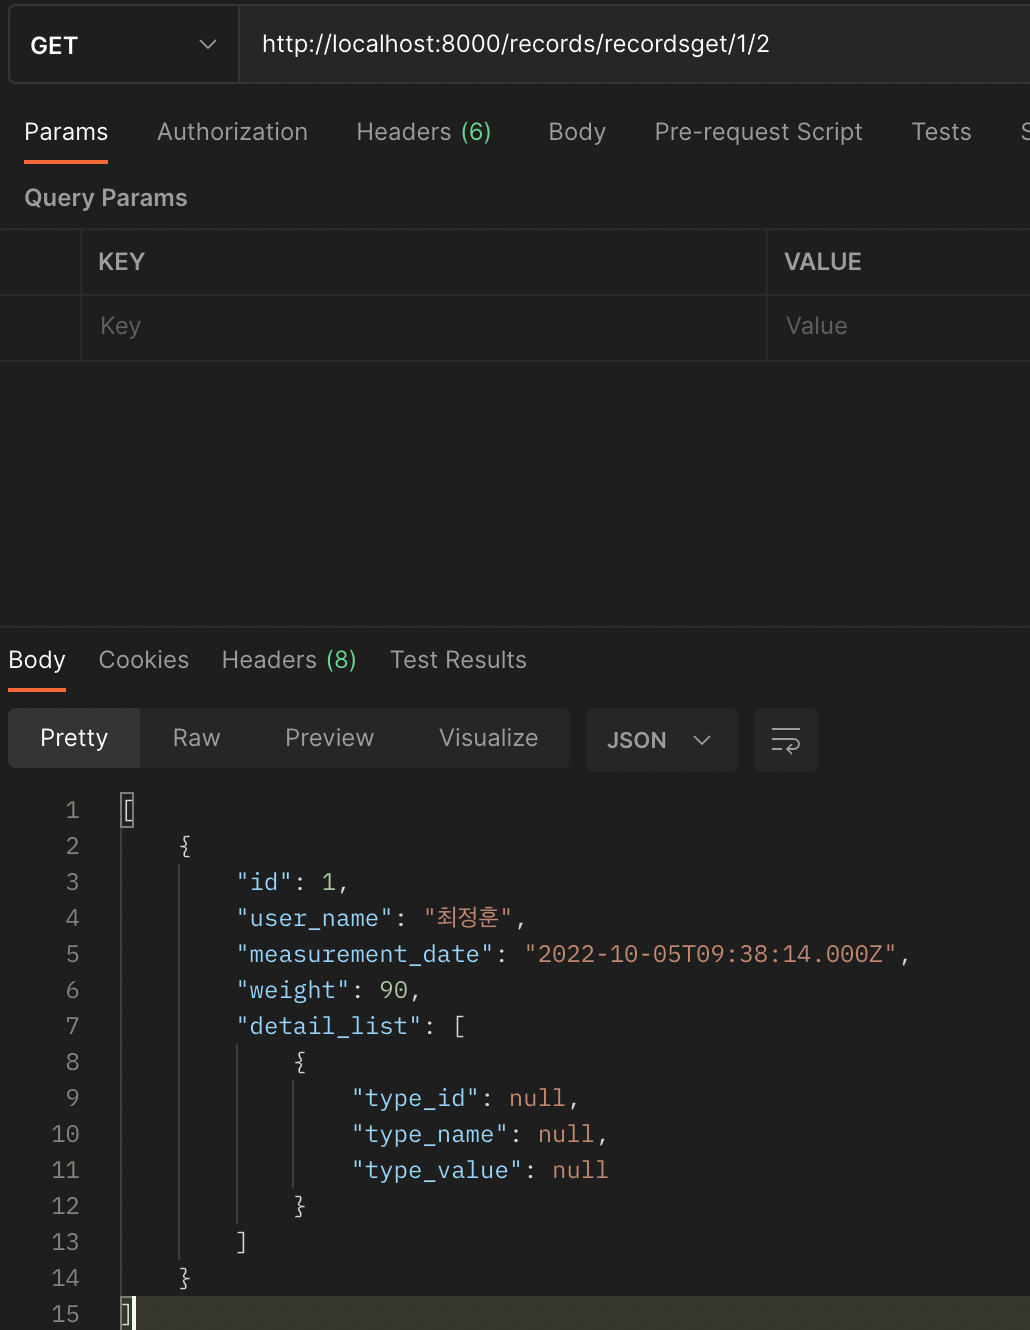This screenshot has height=1330, width=1030.
Task: Open the request Headers (6) tab
Action: coord(423,131)
